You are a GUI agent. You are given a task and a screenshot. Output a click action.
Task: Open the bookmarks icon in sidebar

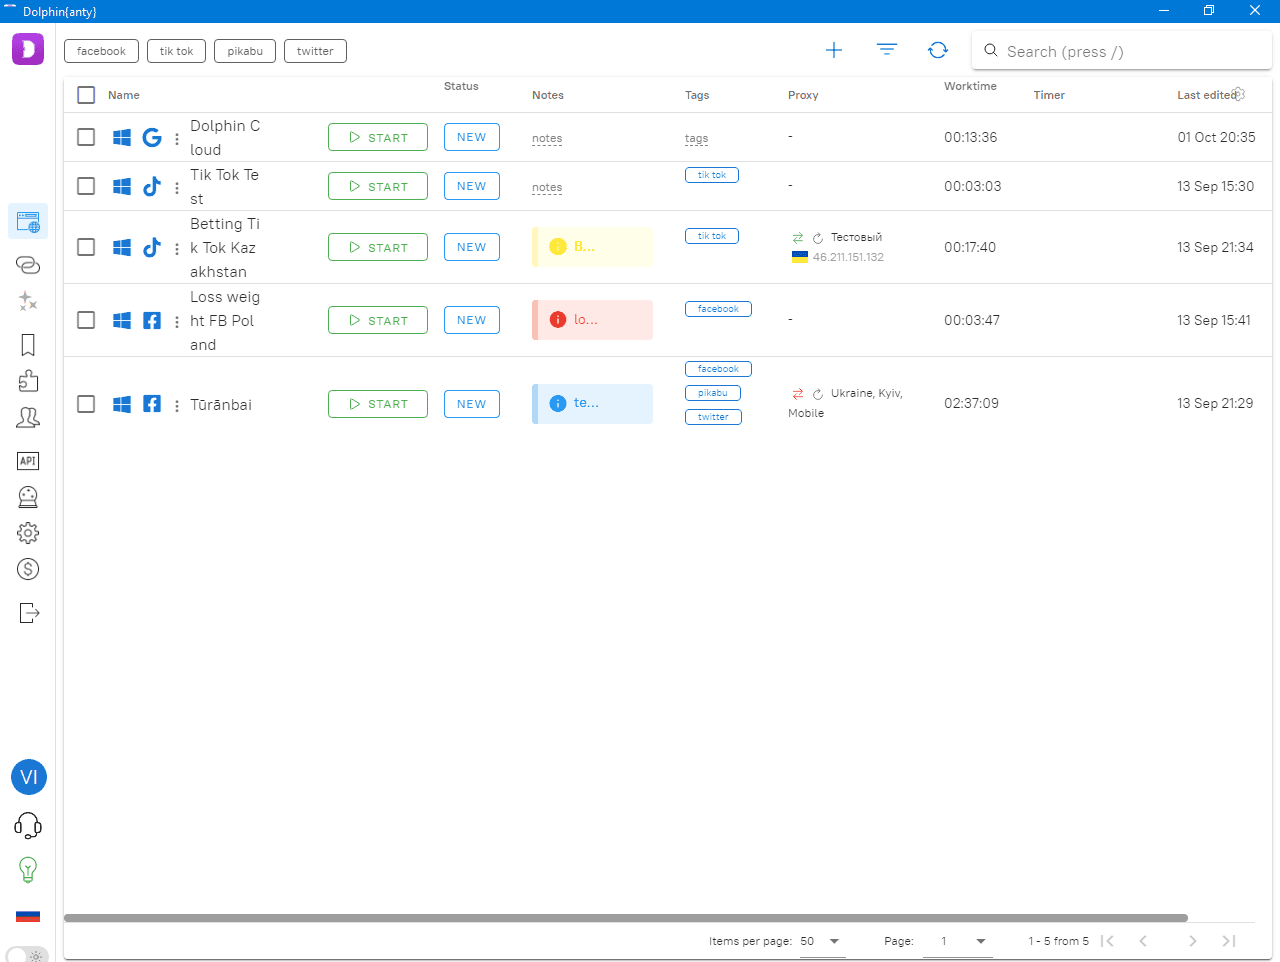[28, 345]
